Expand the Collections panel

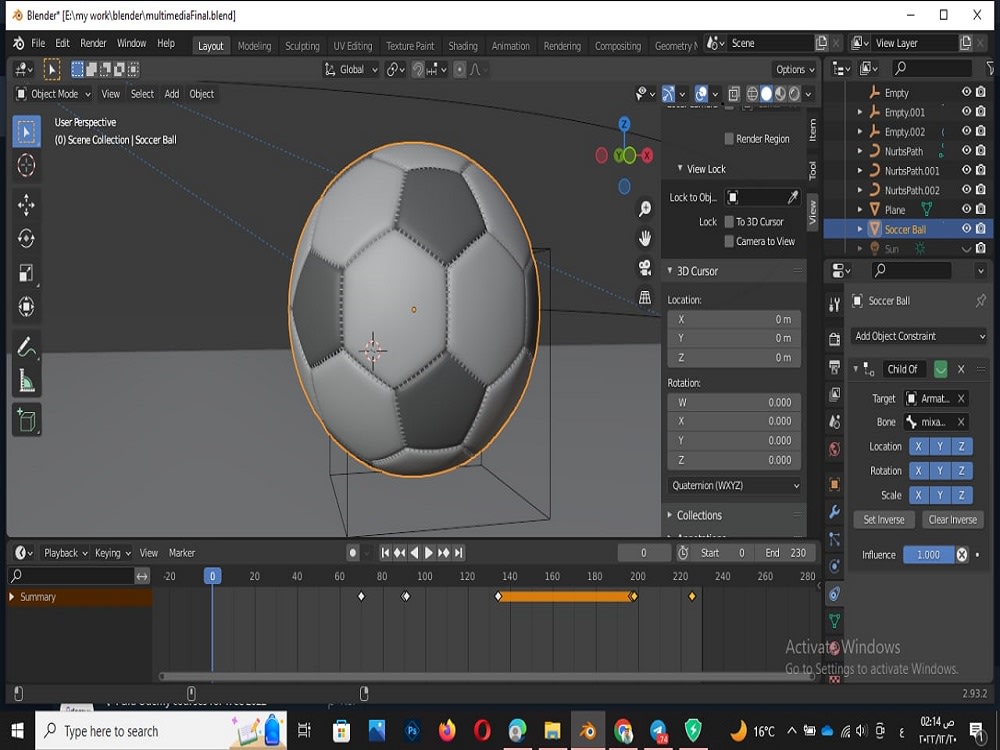pyautogui.click(x=700, y=514)
